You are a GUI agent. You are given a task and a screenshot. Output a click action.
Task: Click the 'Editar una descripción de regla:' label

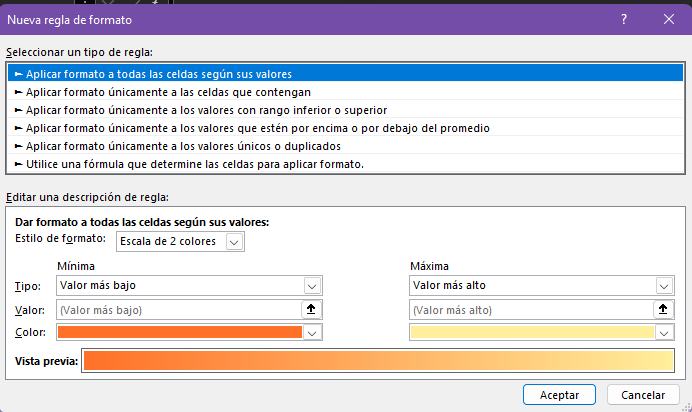pos(87,197)
